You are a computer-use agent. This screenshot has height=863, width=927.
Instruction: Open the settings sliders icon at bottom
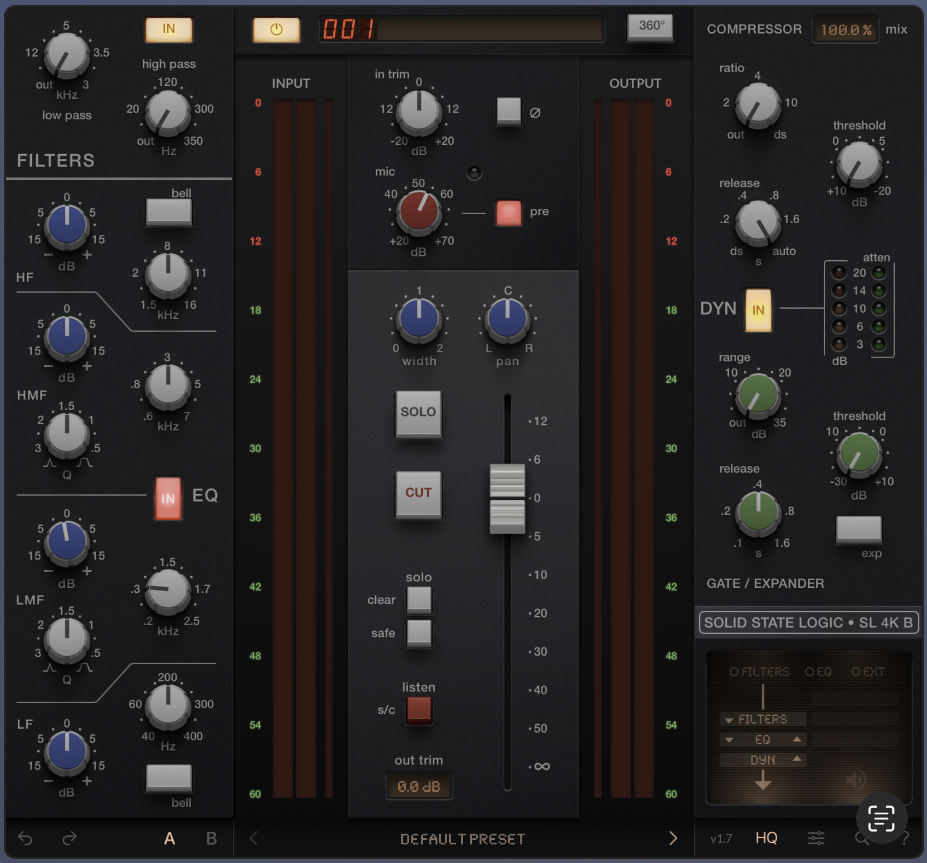pos(816,839)
